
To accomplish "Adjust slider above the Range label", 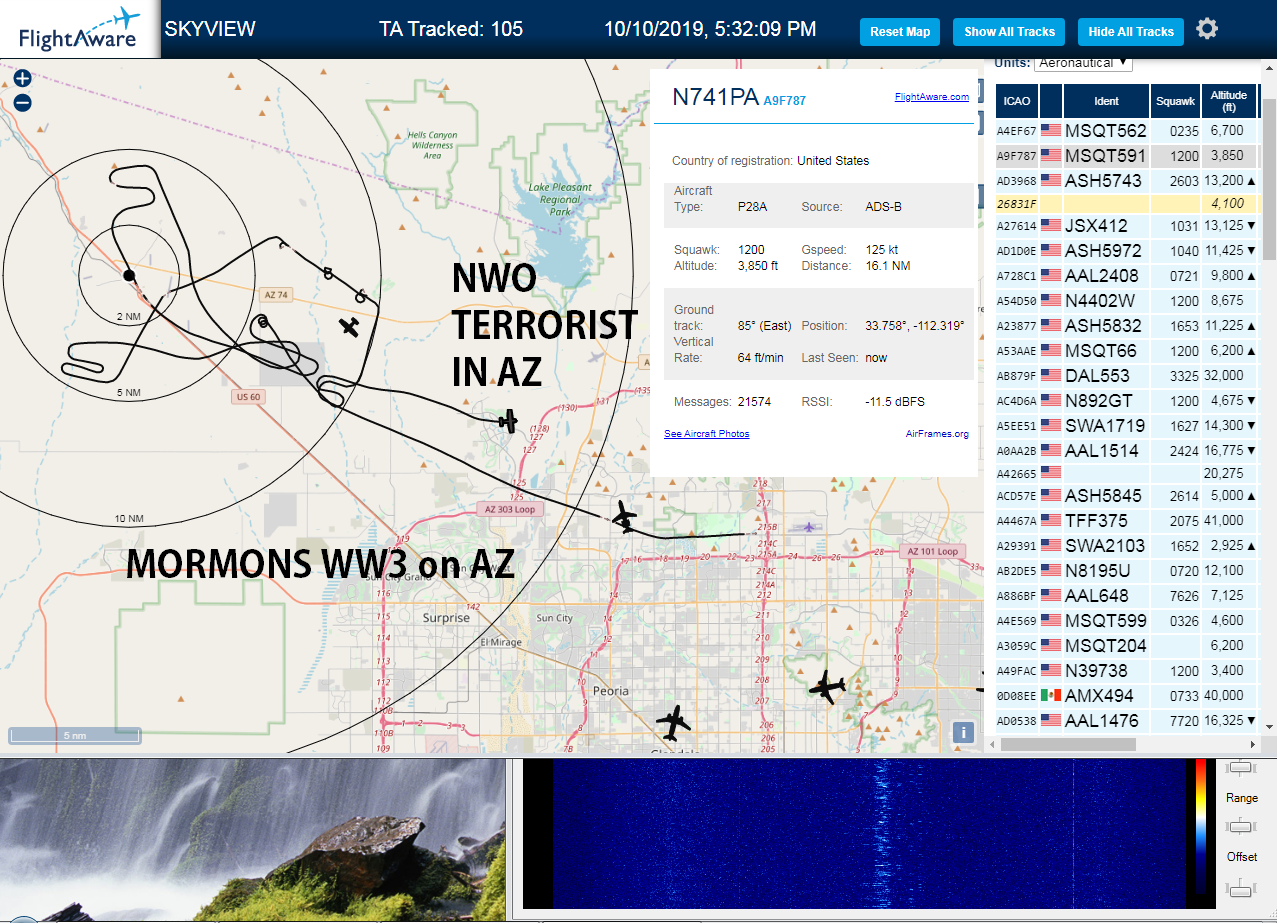I will 1241,767.
